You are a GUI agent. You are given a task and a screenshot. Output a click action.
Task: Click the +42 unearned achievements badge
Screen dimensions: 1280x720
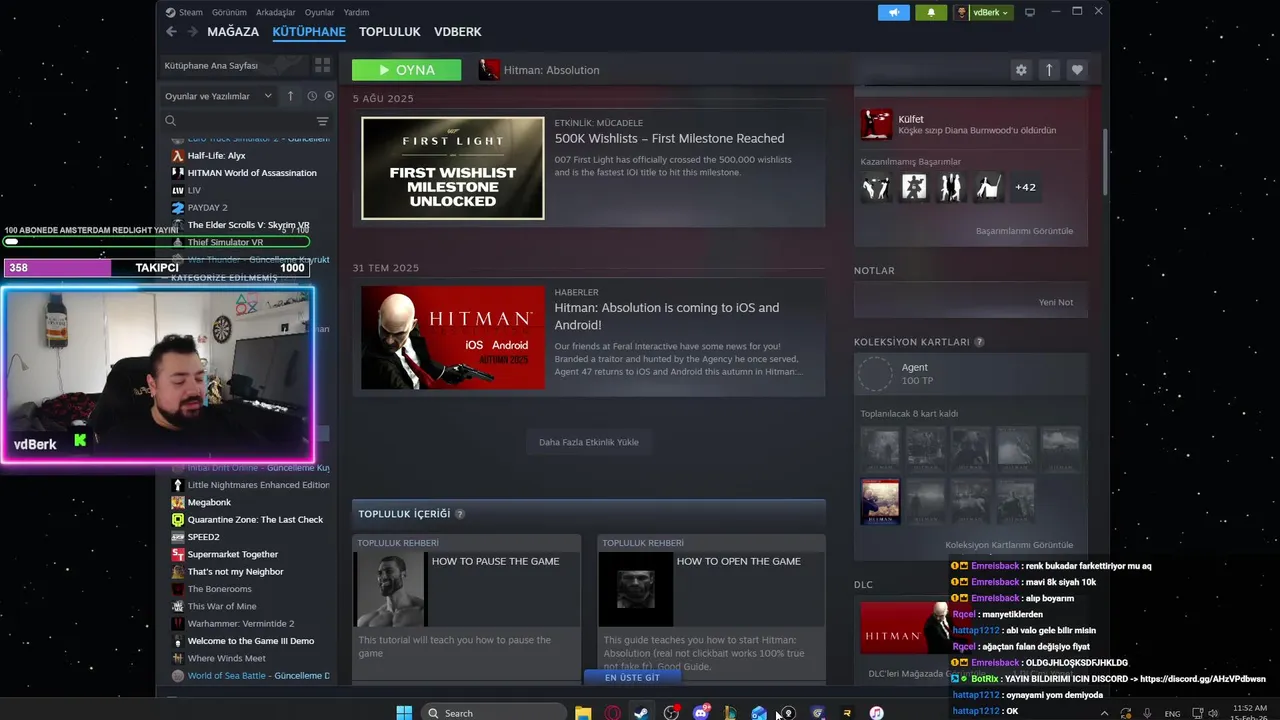[1025, 187]
